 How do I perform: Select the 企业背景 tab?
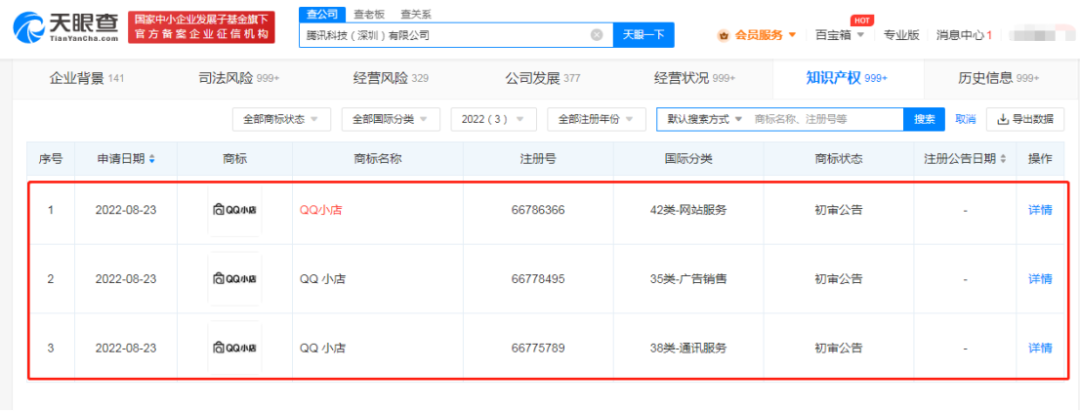pyautogui.click(x=87, y=78)
